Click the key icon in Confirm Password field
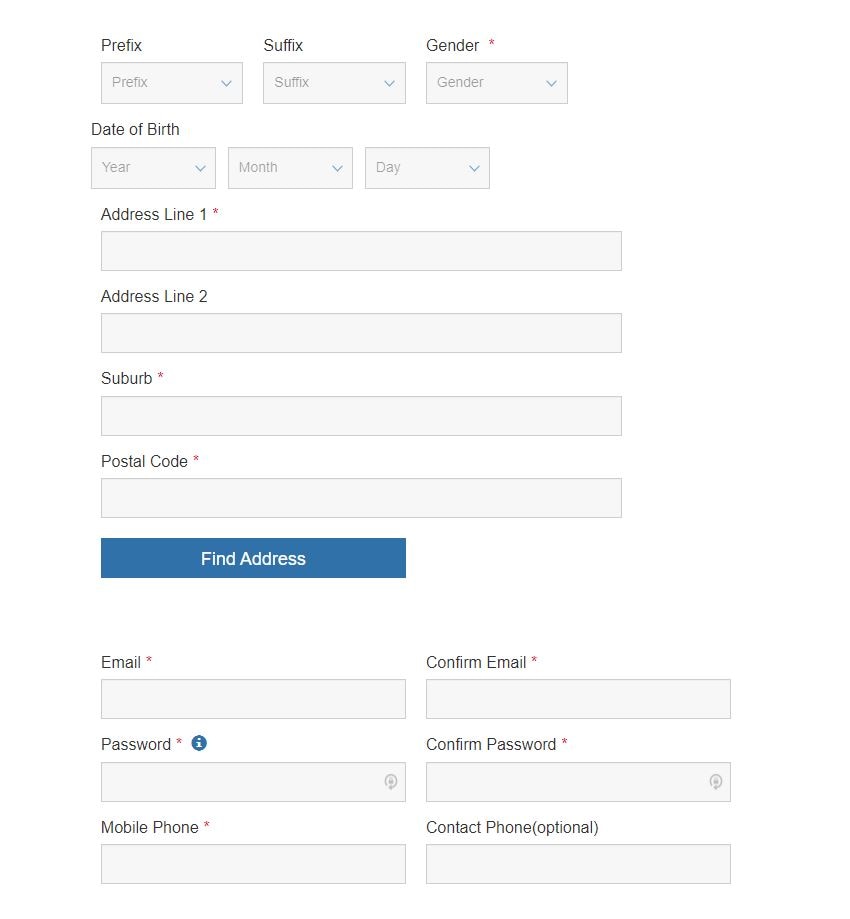The image size is (850, 919). [716, 782]
